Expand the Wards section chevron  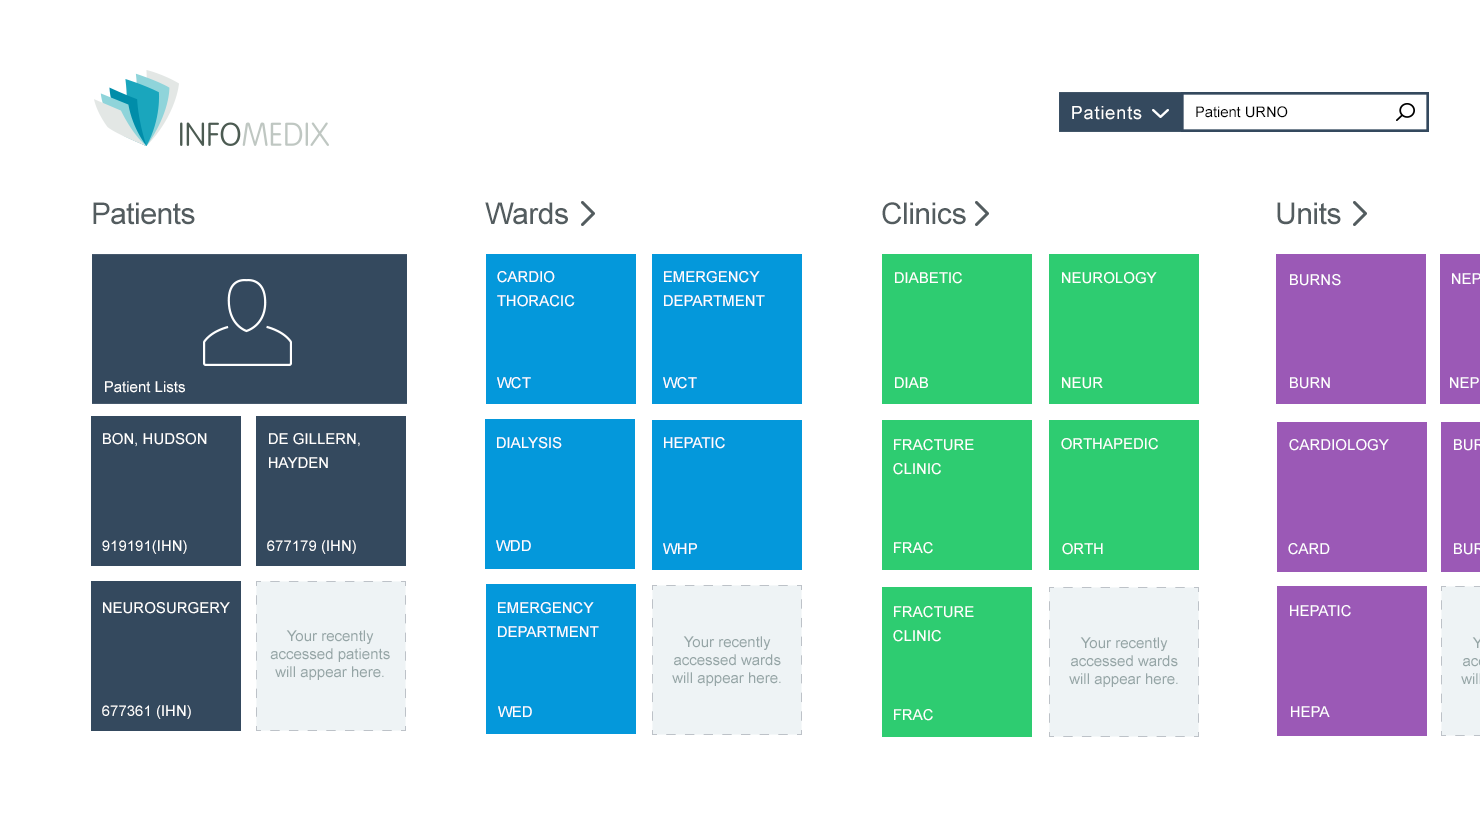pyautogui.click(x=588, y=214)
